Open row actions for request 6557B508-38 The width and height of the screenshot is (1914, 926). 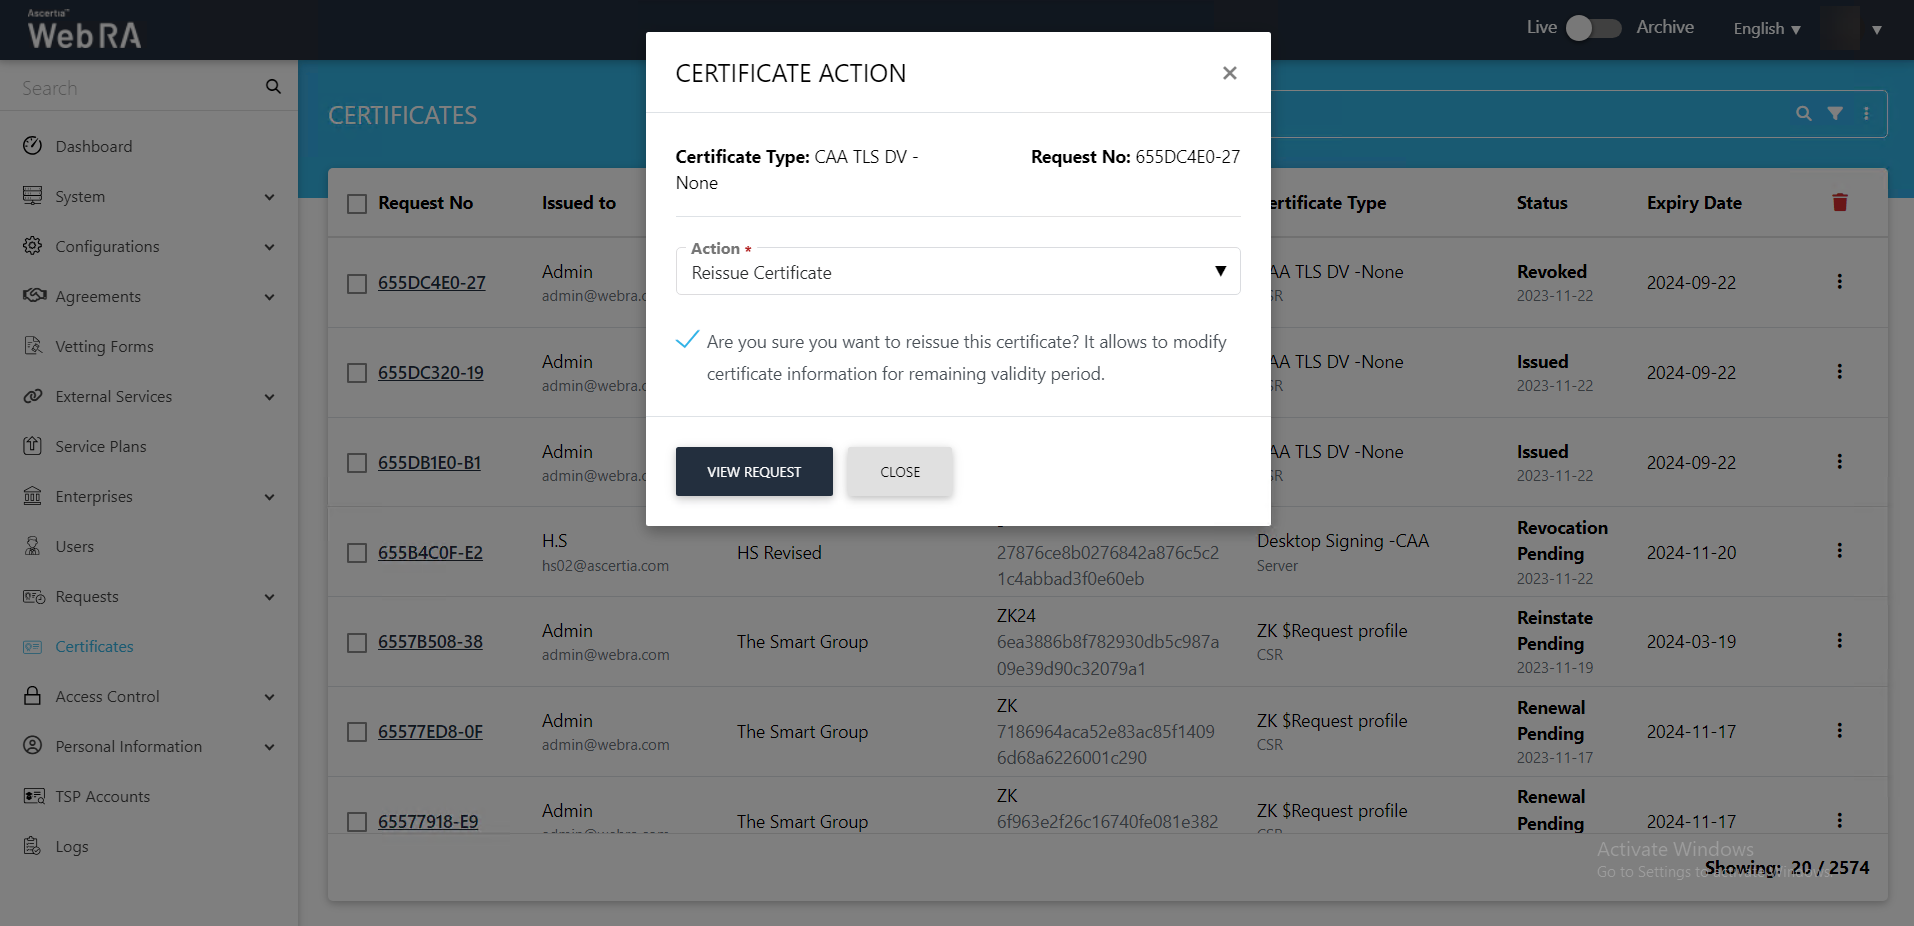point(1839,641)
